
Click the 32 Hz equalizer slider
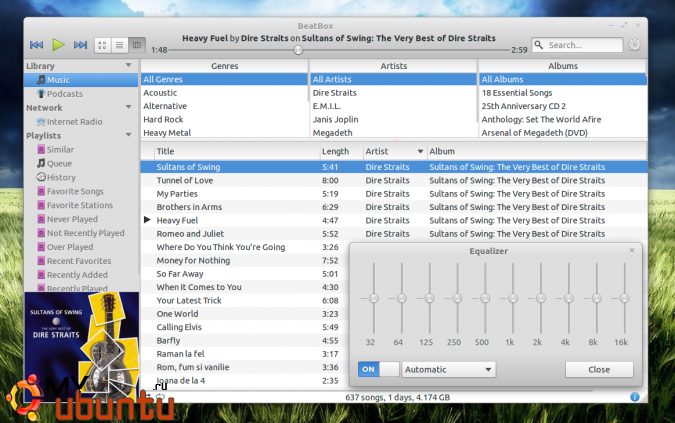pyautogui.click(x=373, y=298)
